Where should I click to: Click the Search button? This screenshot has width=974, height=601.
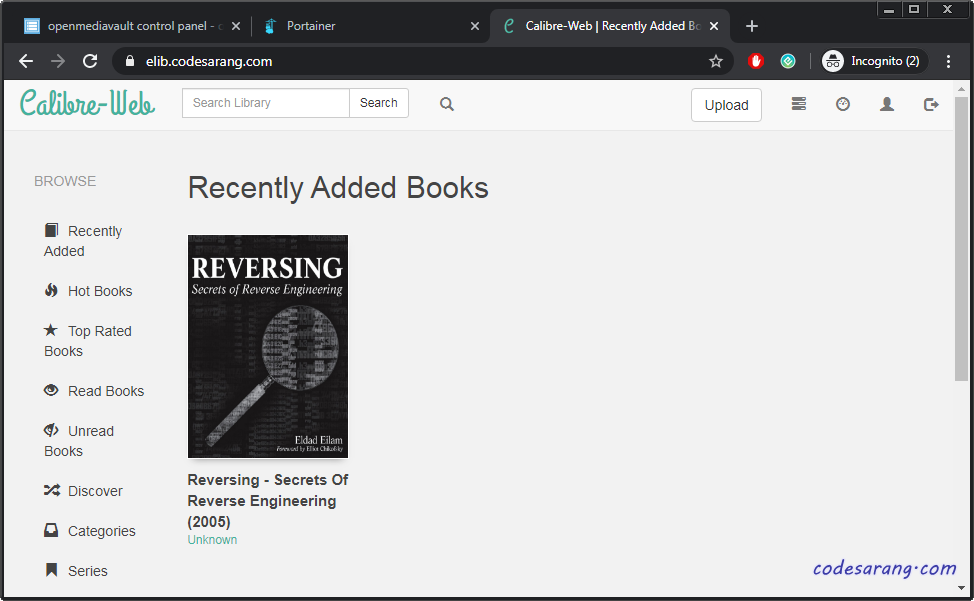[378, 103]
